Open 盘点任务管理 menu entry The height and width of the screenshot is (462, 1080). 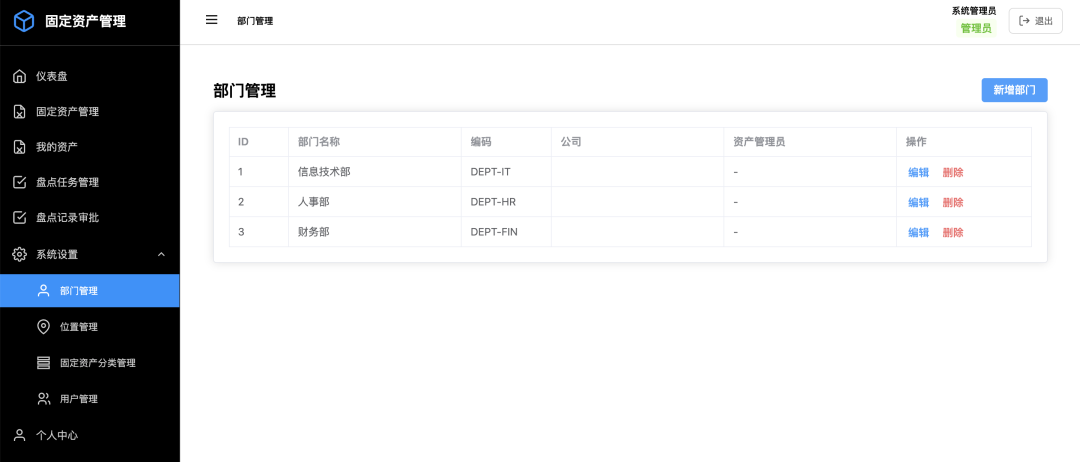(90, 182)
